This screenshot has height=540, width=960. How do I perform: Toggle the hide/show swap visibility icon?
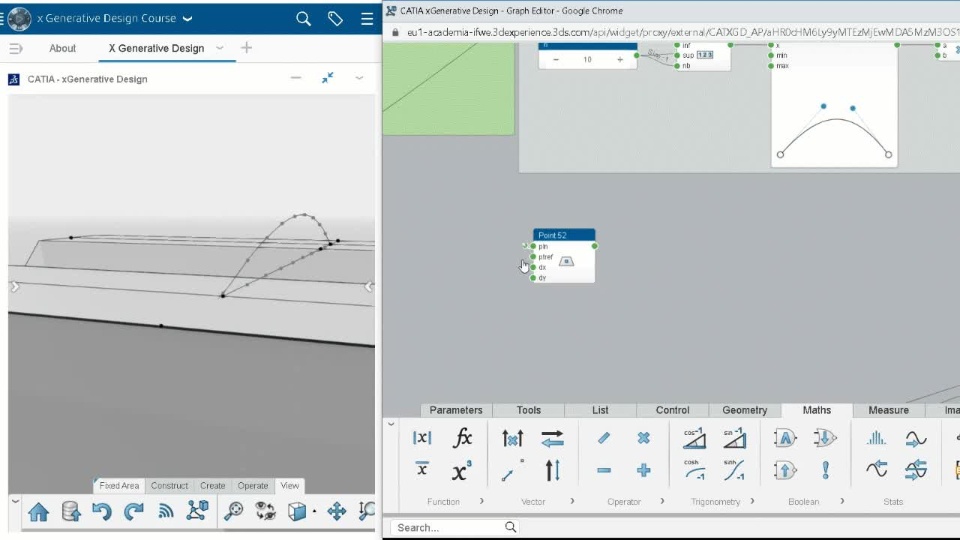pyautogui.click(x=266, y=511)
